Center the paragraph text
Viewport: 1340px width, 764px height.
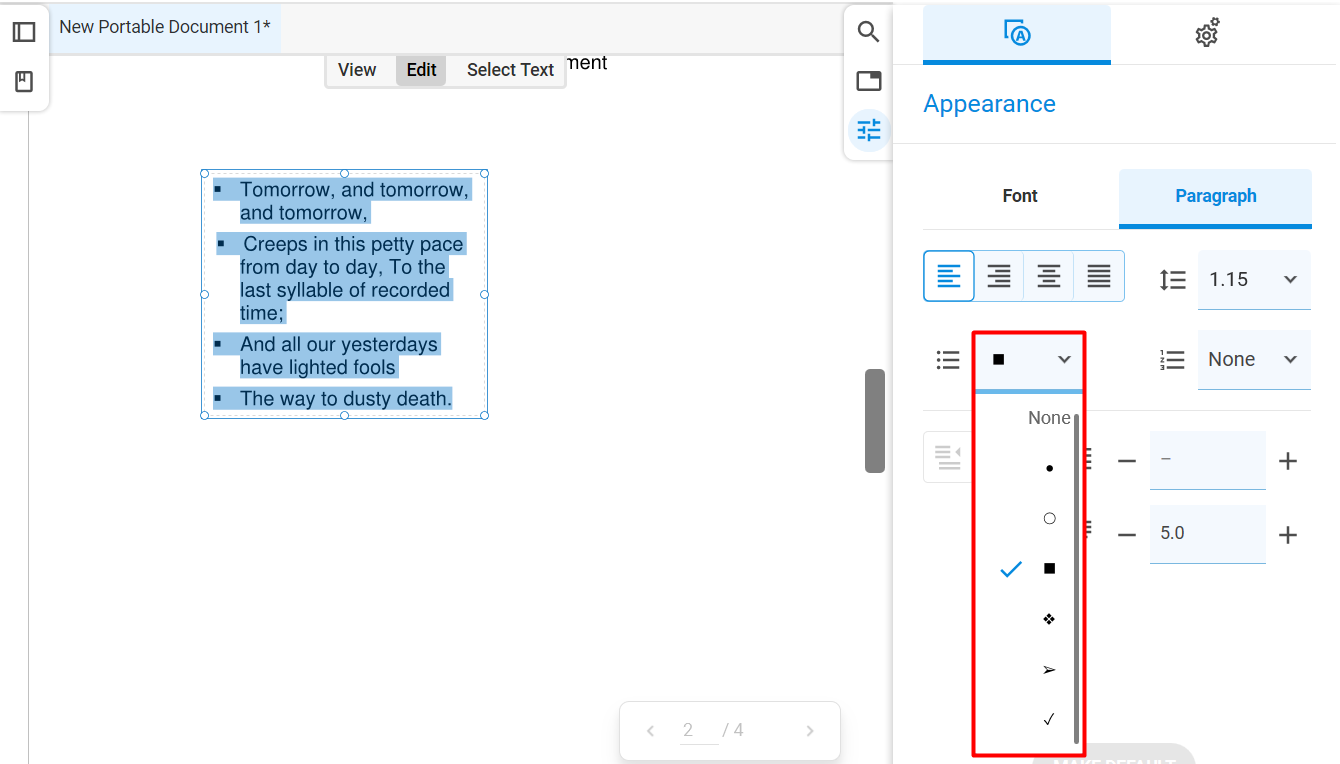pos(1049,276)
